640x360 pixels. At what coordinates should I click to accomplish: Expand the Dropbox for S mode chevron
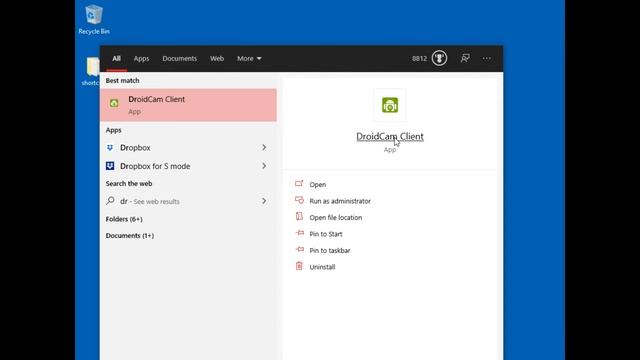(x=264, y=166)
